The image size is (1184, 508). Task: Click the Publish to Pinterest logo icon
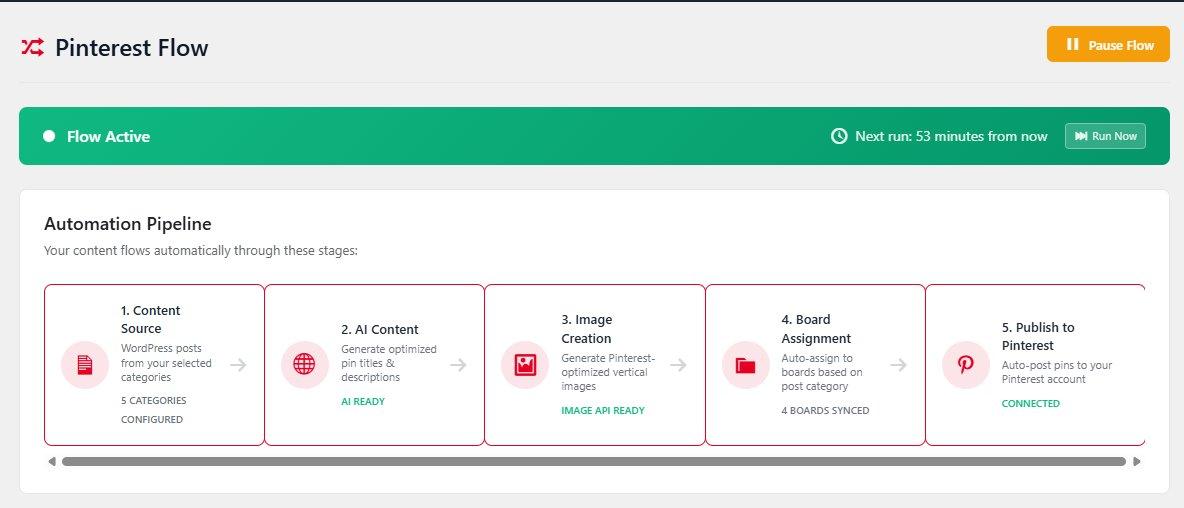(966, 365)
